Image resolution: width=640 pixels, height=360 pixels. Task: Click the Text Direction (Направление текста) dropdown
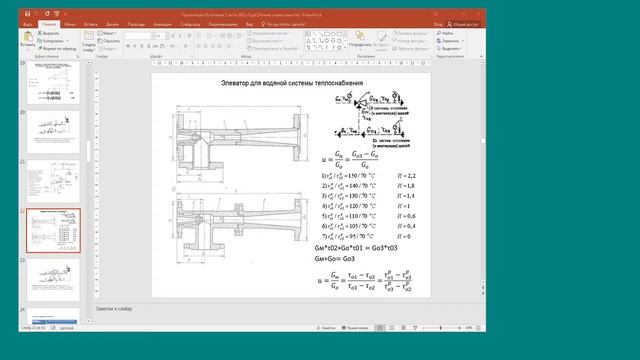click(x=268, y=33)
